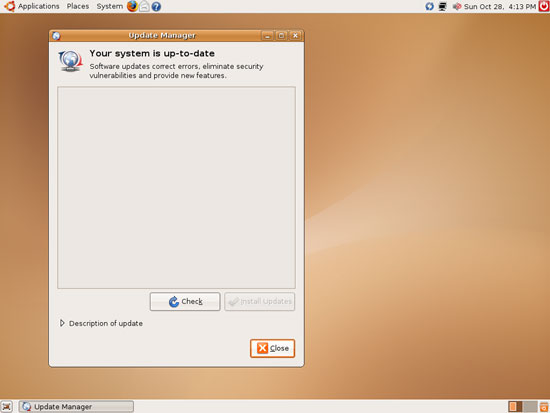Click the Close button in Update Manager

pyautogui.click(x=273, y=348)
